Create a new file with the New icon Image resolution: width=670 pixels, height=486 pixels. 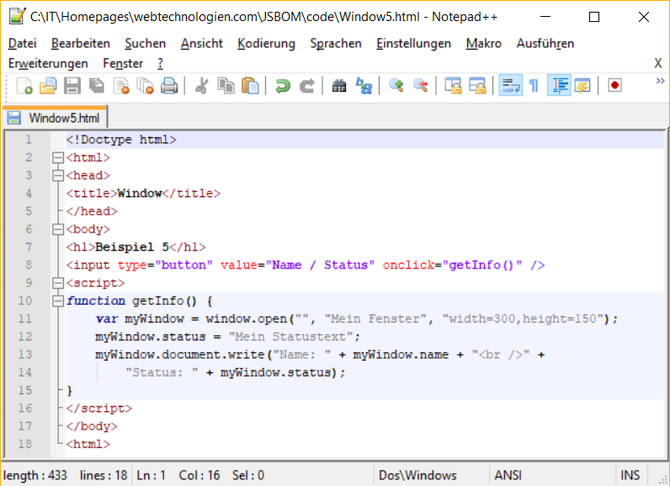pyautogui.click(x=24, y=86)
